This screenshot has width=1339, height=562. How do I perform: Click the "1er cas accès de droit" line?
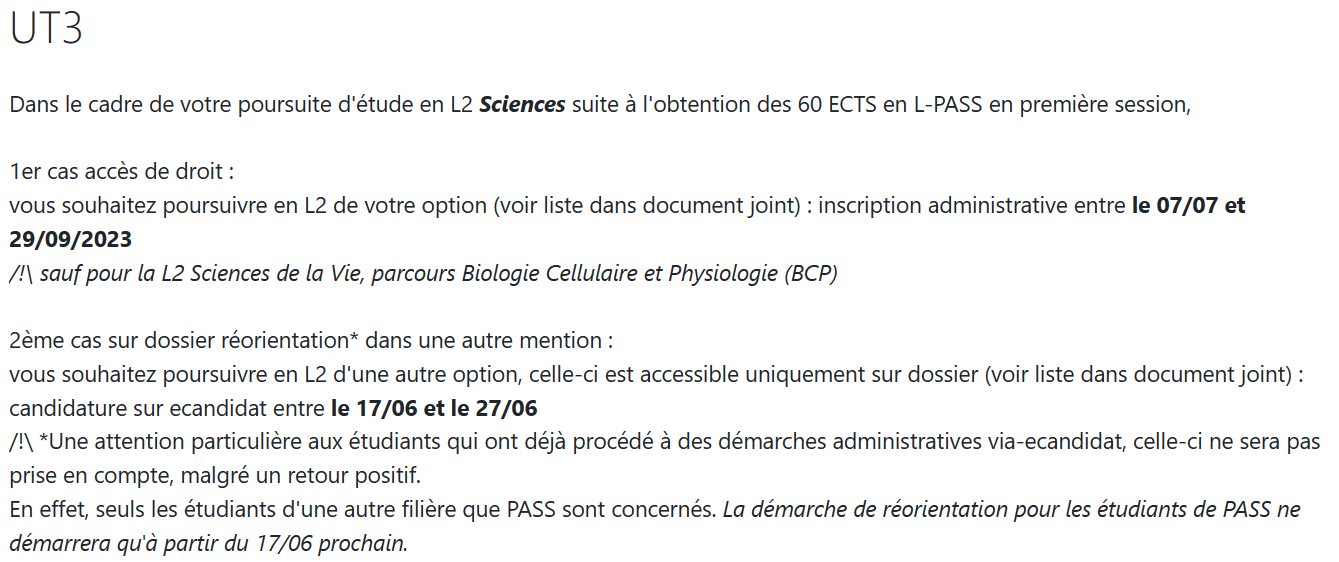[121, 172]
